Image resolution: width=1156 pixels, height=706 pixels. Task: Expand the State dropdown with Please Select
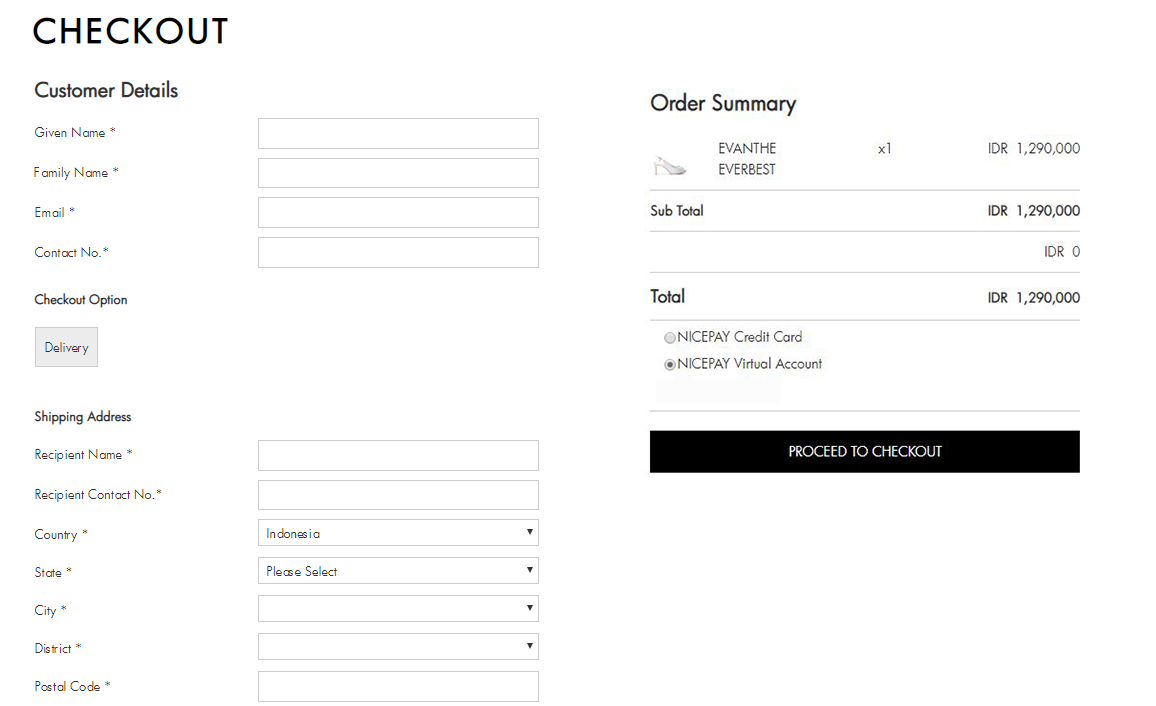pyautogui.click(x=398, y=571)
